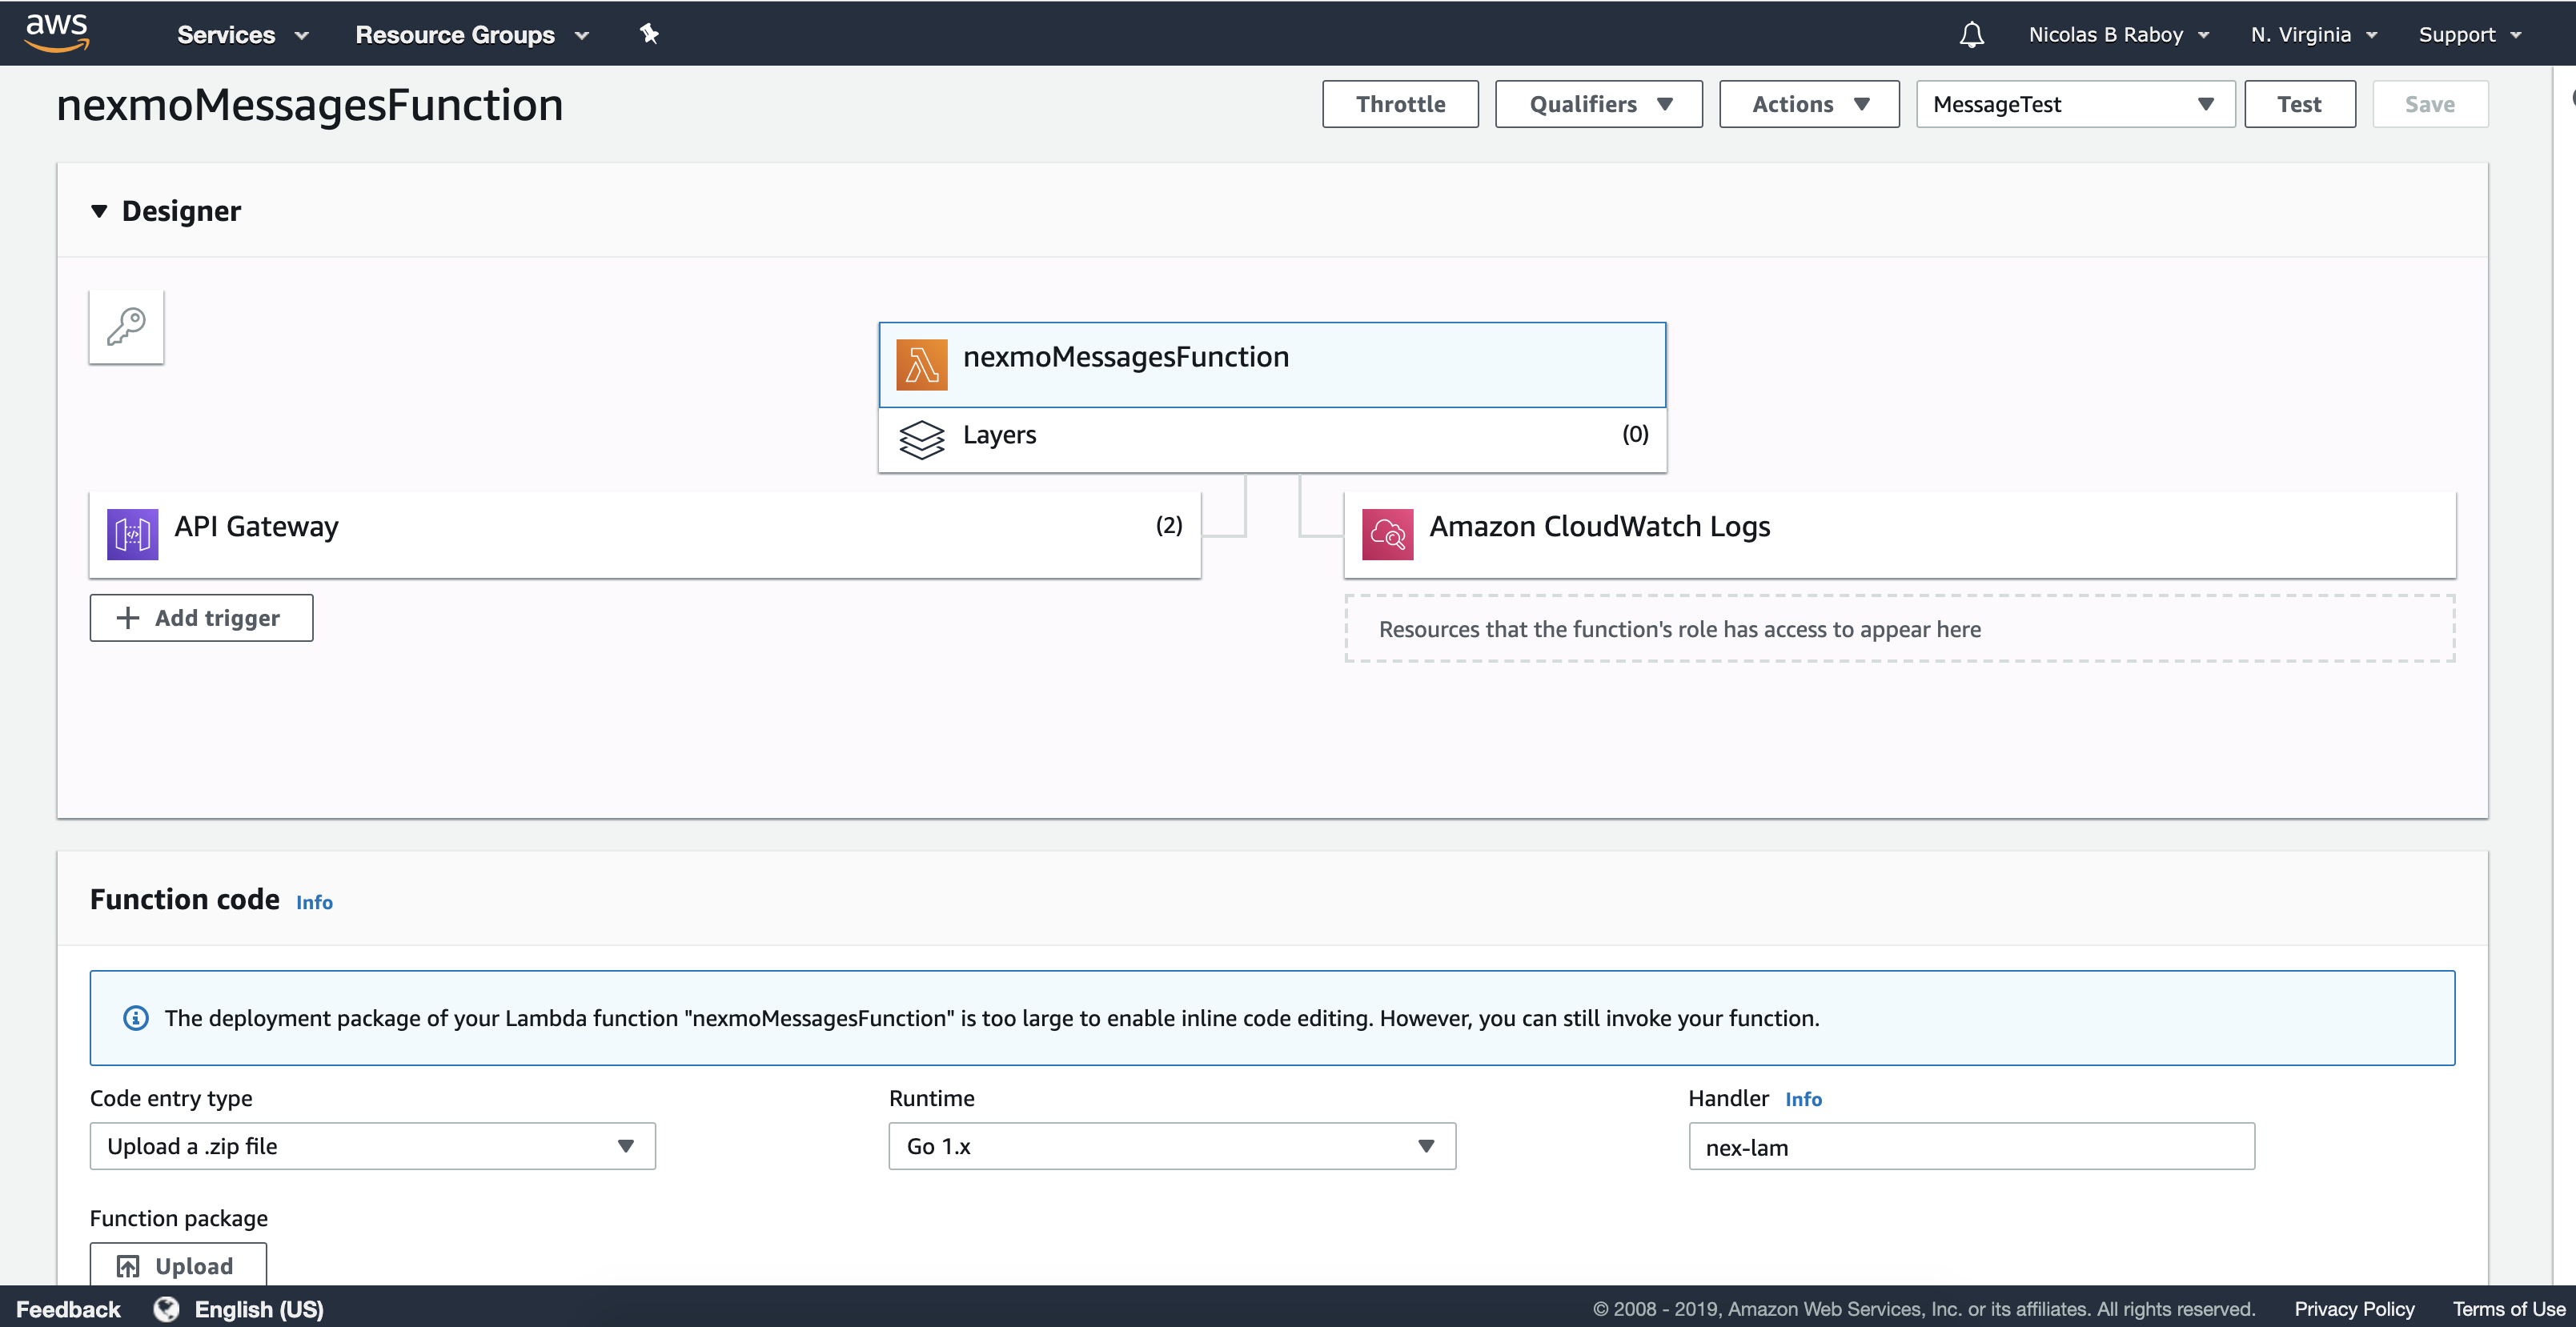Open Function code Info link

pos(314,902)
